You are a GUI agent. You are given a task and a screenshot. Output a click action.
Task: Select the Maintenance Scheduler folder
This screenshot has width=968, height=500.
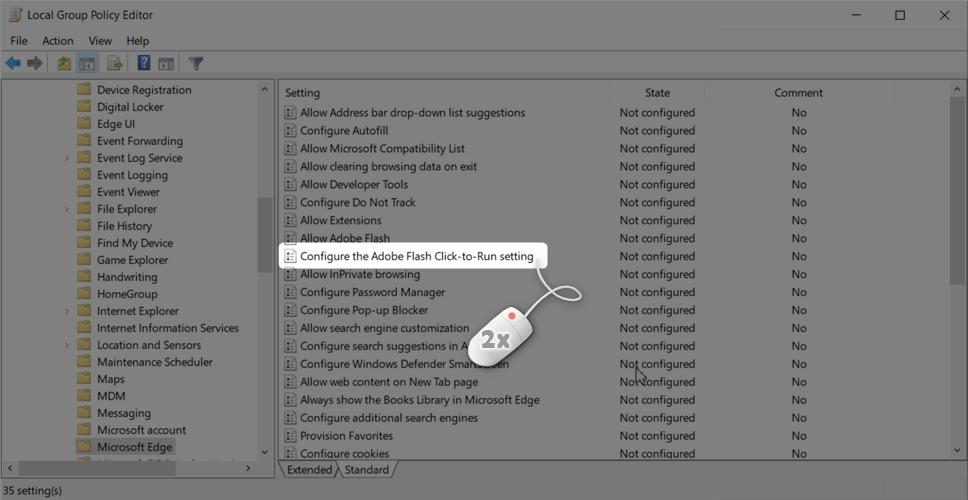tap(154, 362)
